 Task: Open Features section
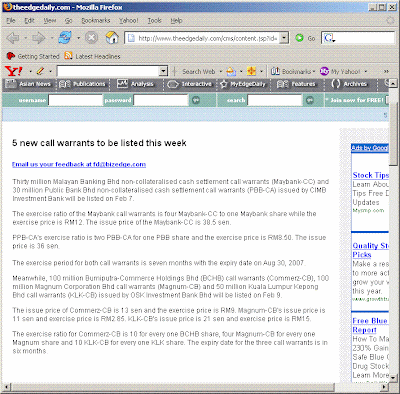(x=296, y=84)
